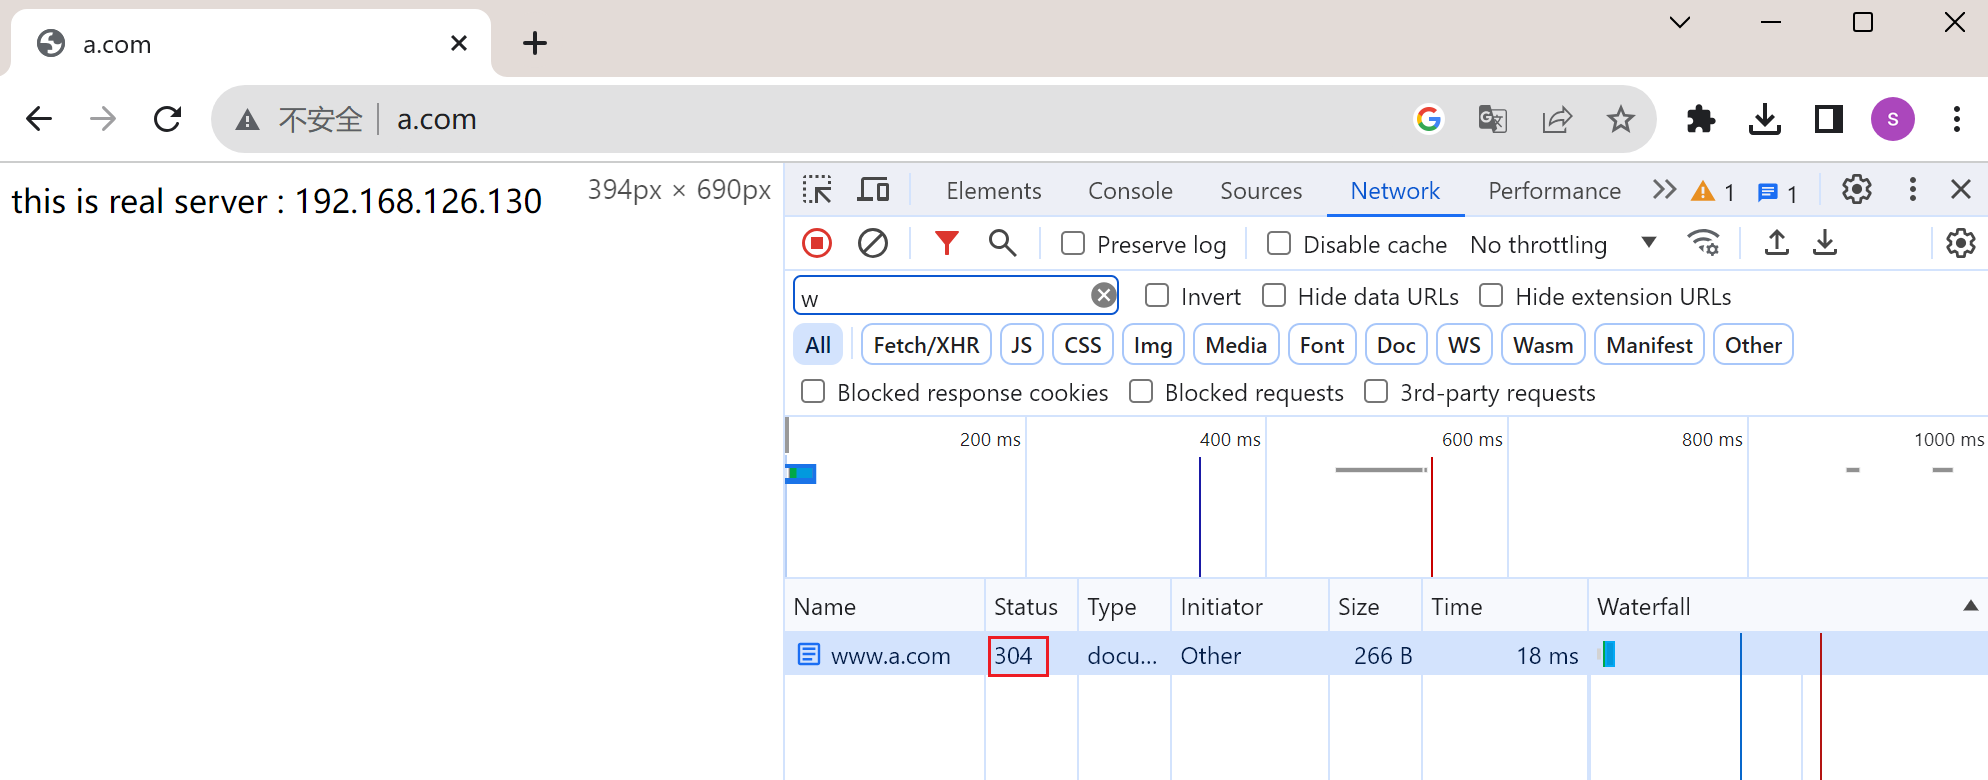Open network conditions Wi-Fi icon
This screenshot has height=780, width=1988.
pos(1703,243)
